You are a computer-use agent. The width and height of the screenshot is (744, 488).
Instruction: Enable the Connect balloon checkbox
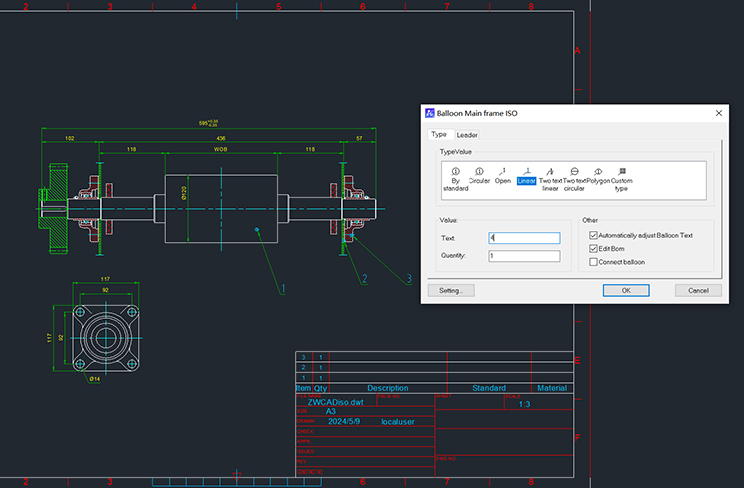pos(594,262)
